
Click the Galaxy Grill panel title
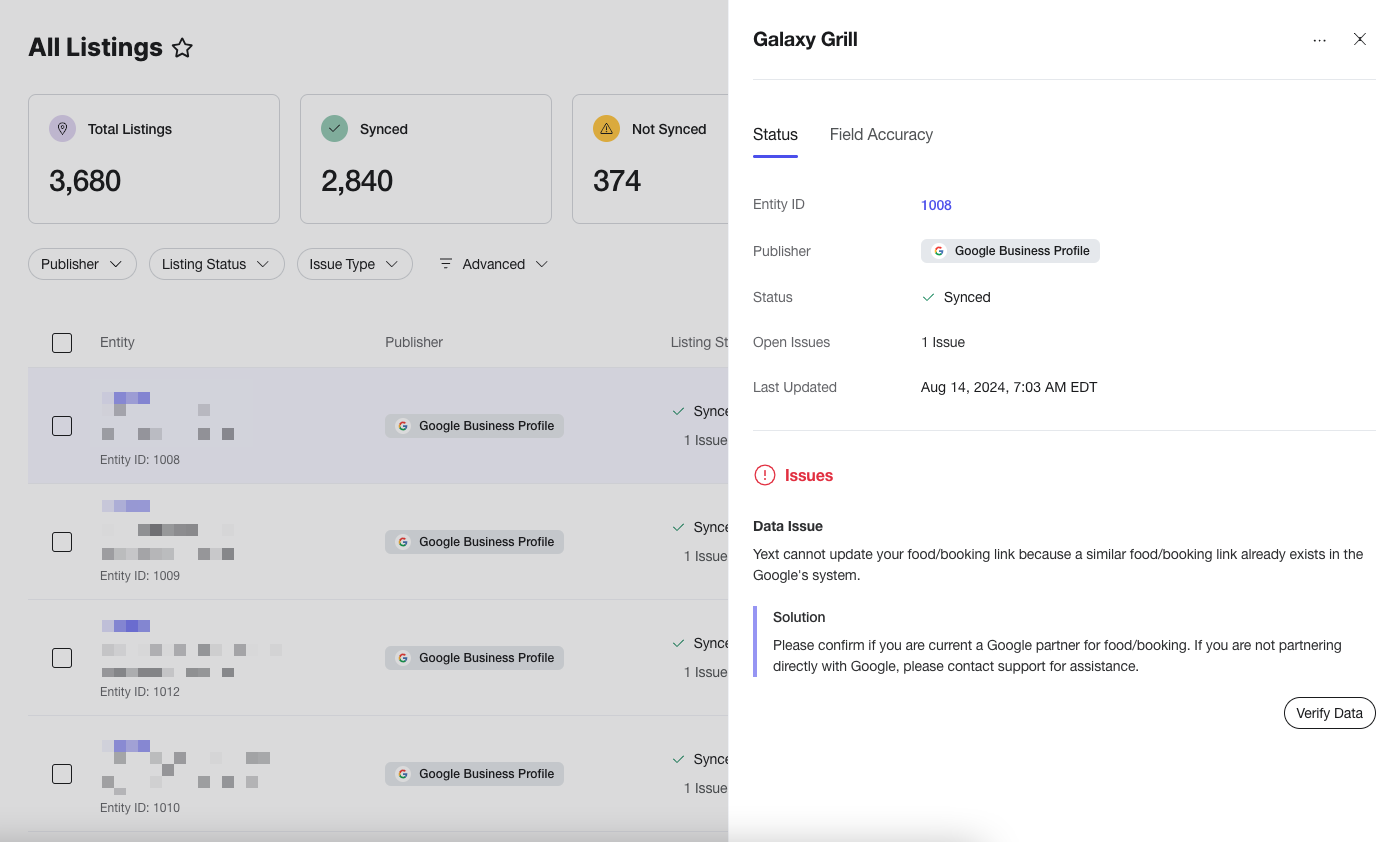805,40
